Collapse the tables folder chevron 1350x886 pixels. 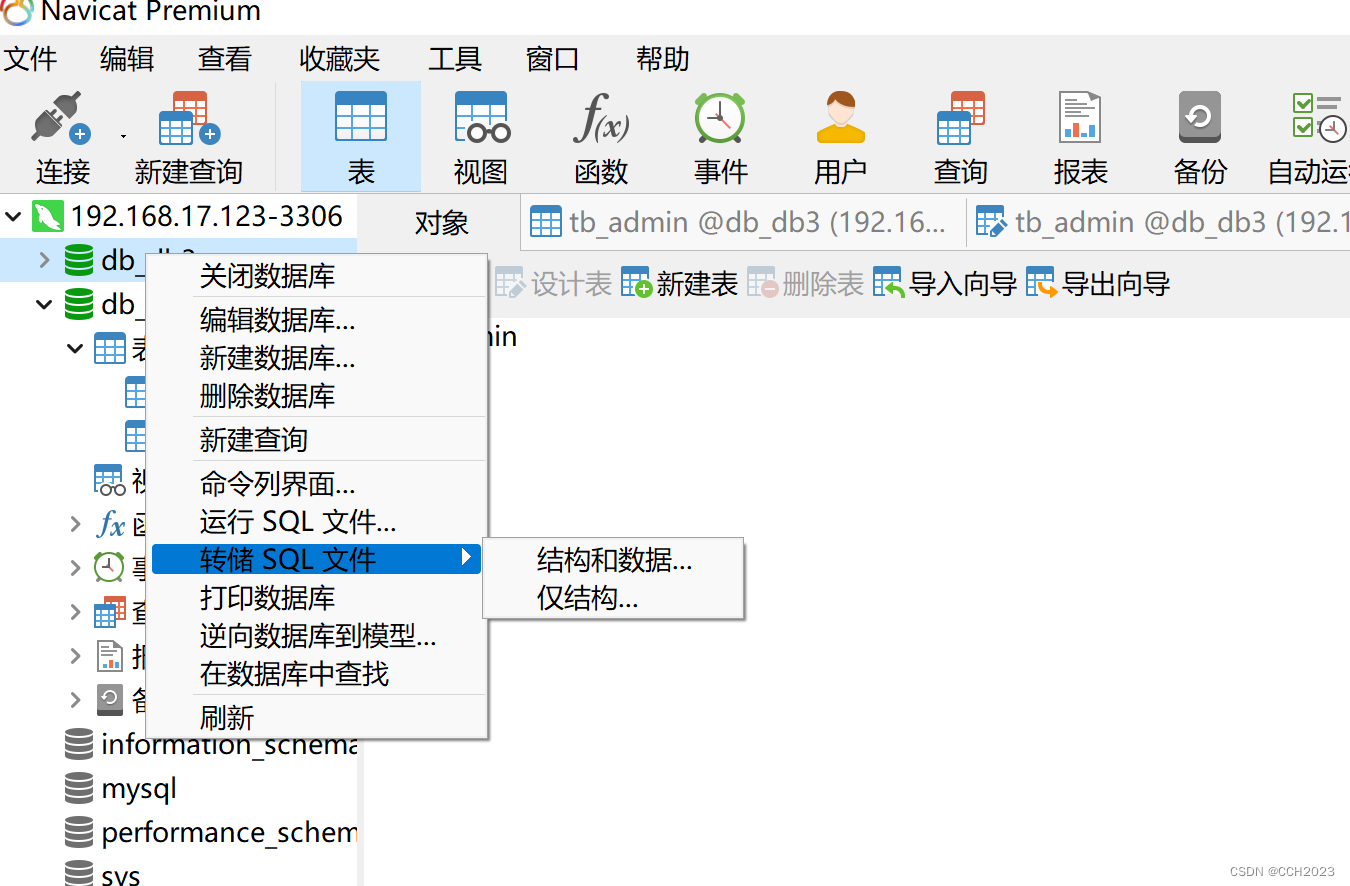tap(75, 348)
